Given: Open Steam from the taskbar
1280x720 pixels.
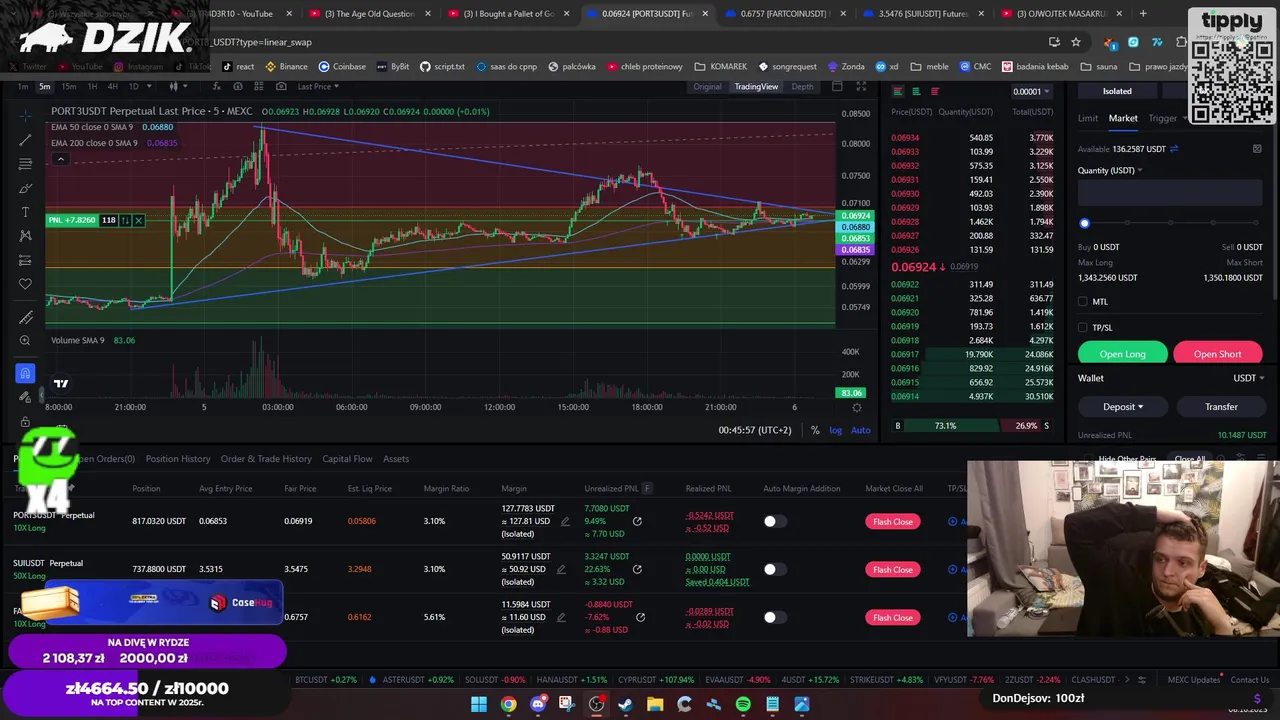Looking at the screenshot, I should [x=626, y=704].
